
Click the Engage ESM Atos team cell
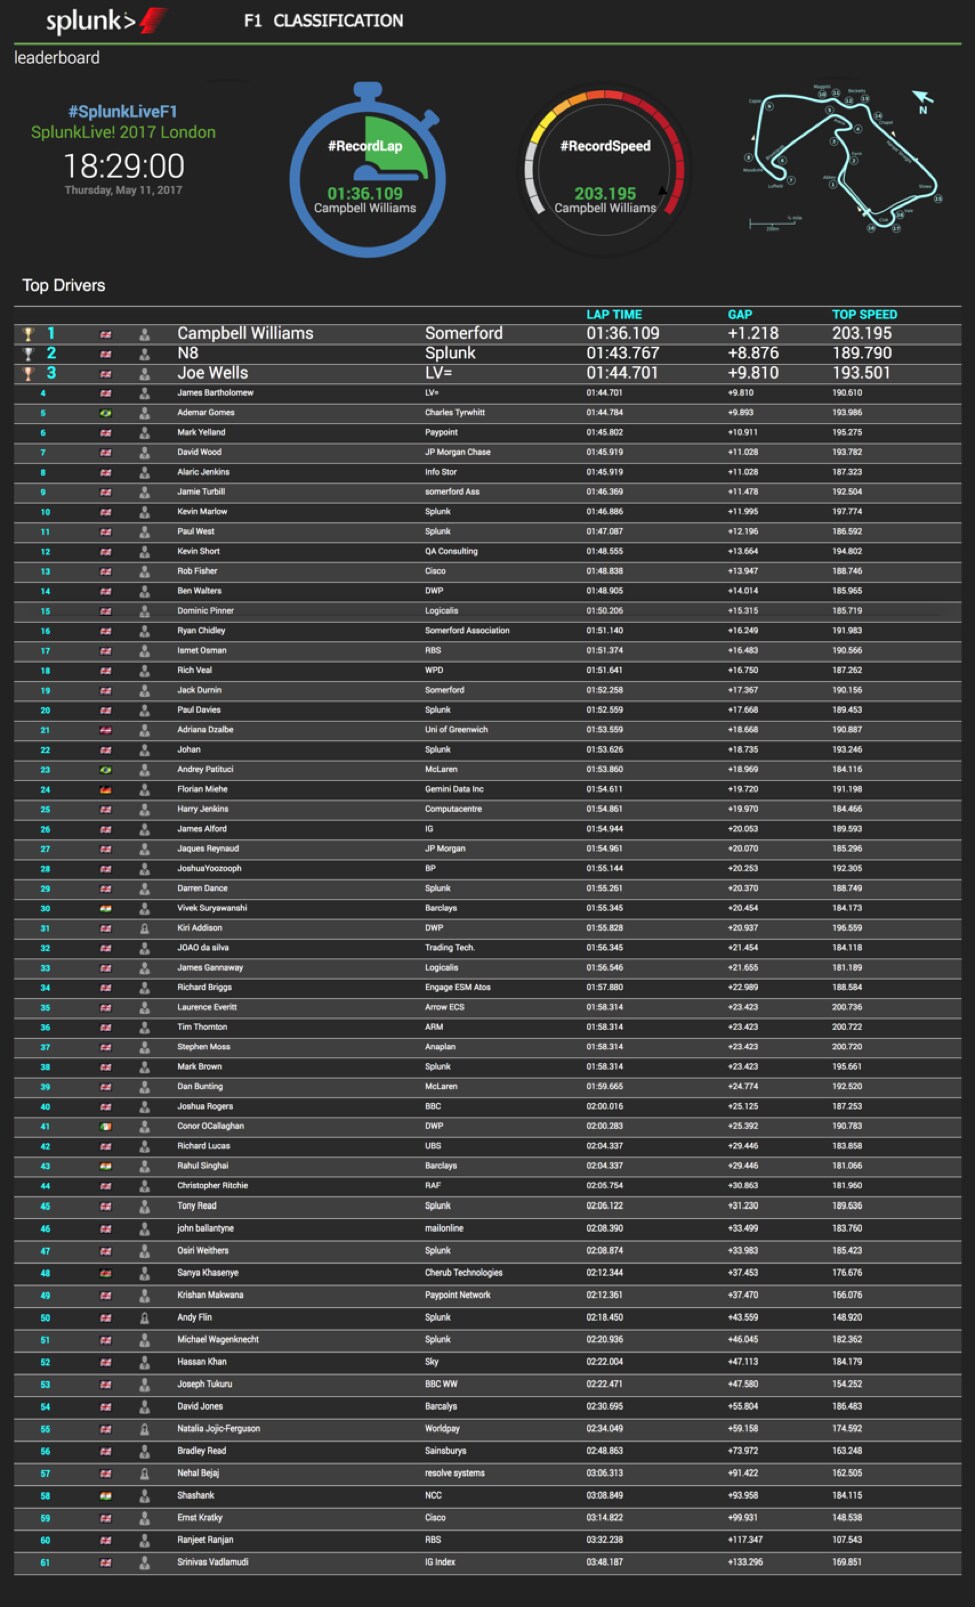coord(458,988)
